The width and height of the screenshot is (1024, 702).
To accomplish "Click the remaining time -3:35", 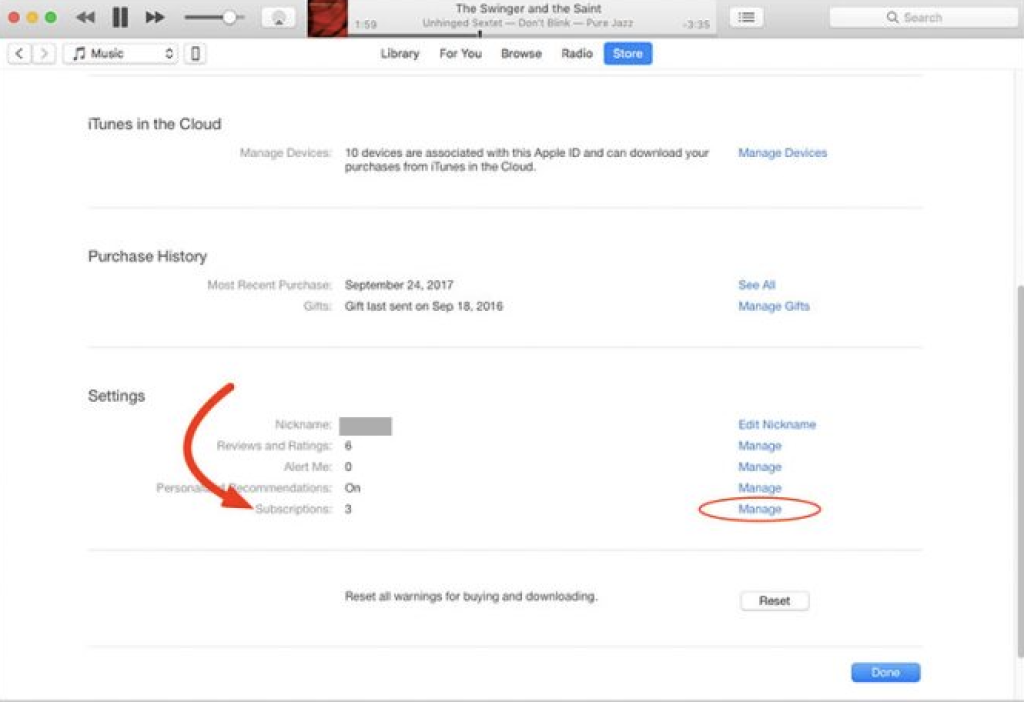I will click(x=696, y=24).
